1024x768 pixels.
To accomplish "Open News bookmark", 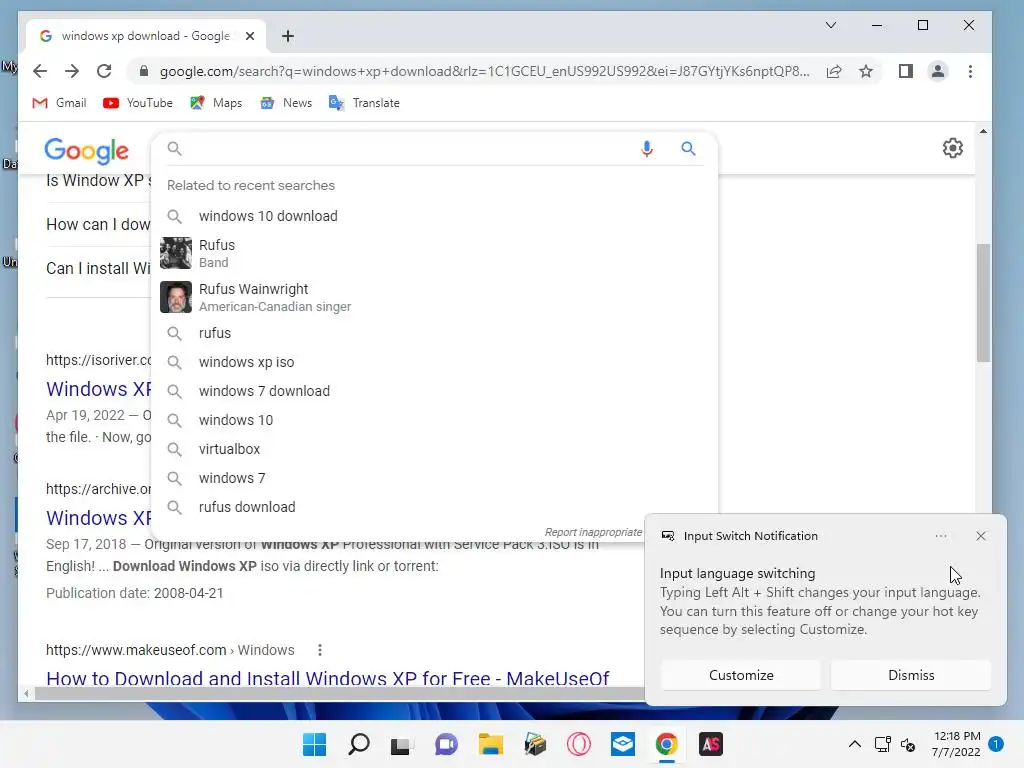I will (286, 103).
